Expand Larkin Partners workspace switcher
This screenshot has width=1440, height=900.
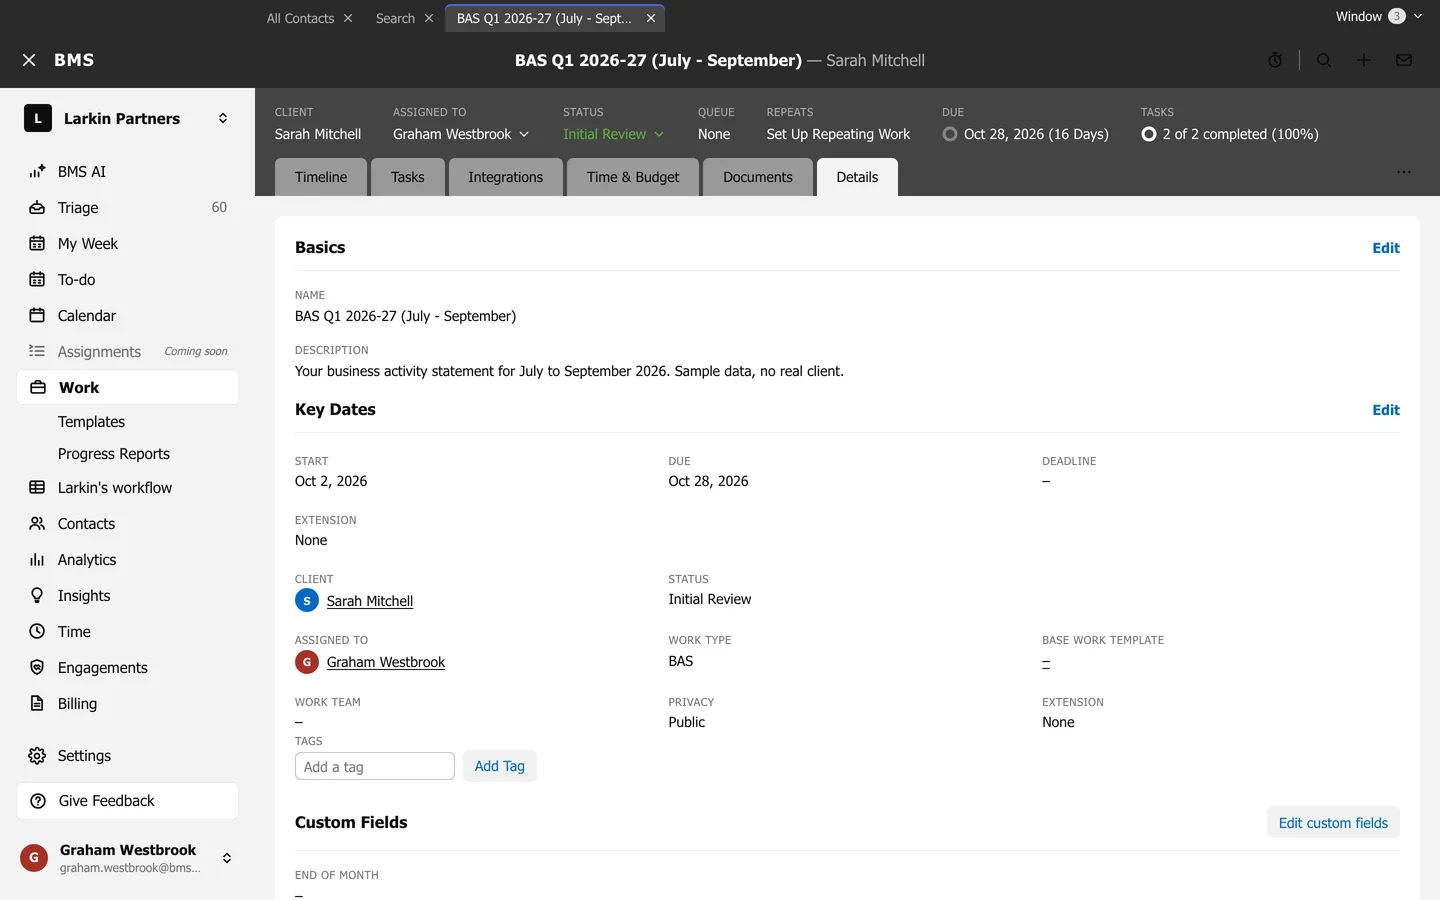223,118
